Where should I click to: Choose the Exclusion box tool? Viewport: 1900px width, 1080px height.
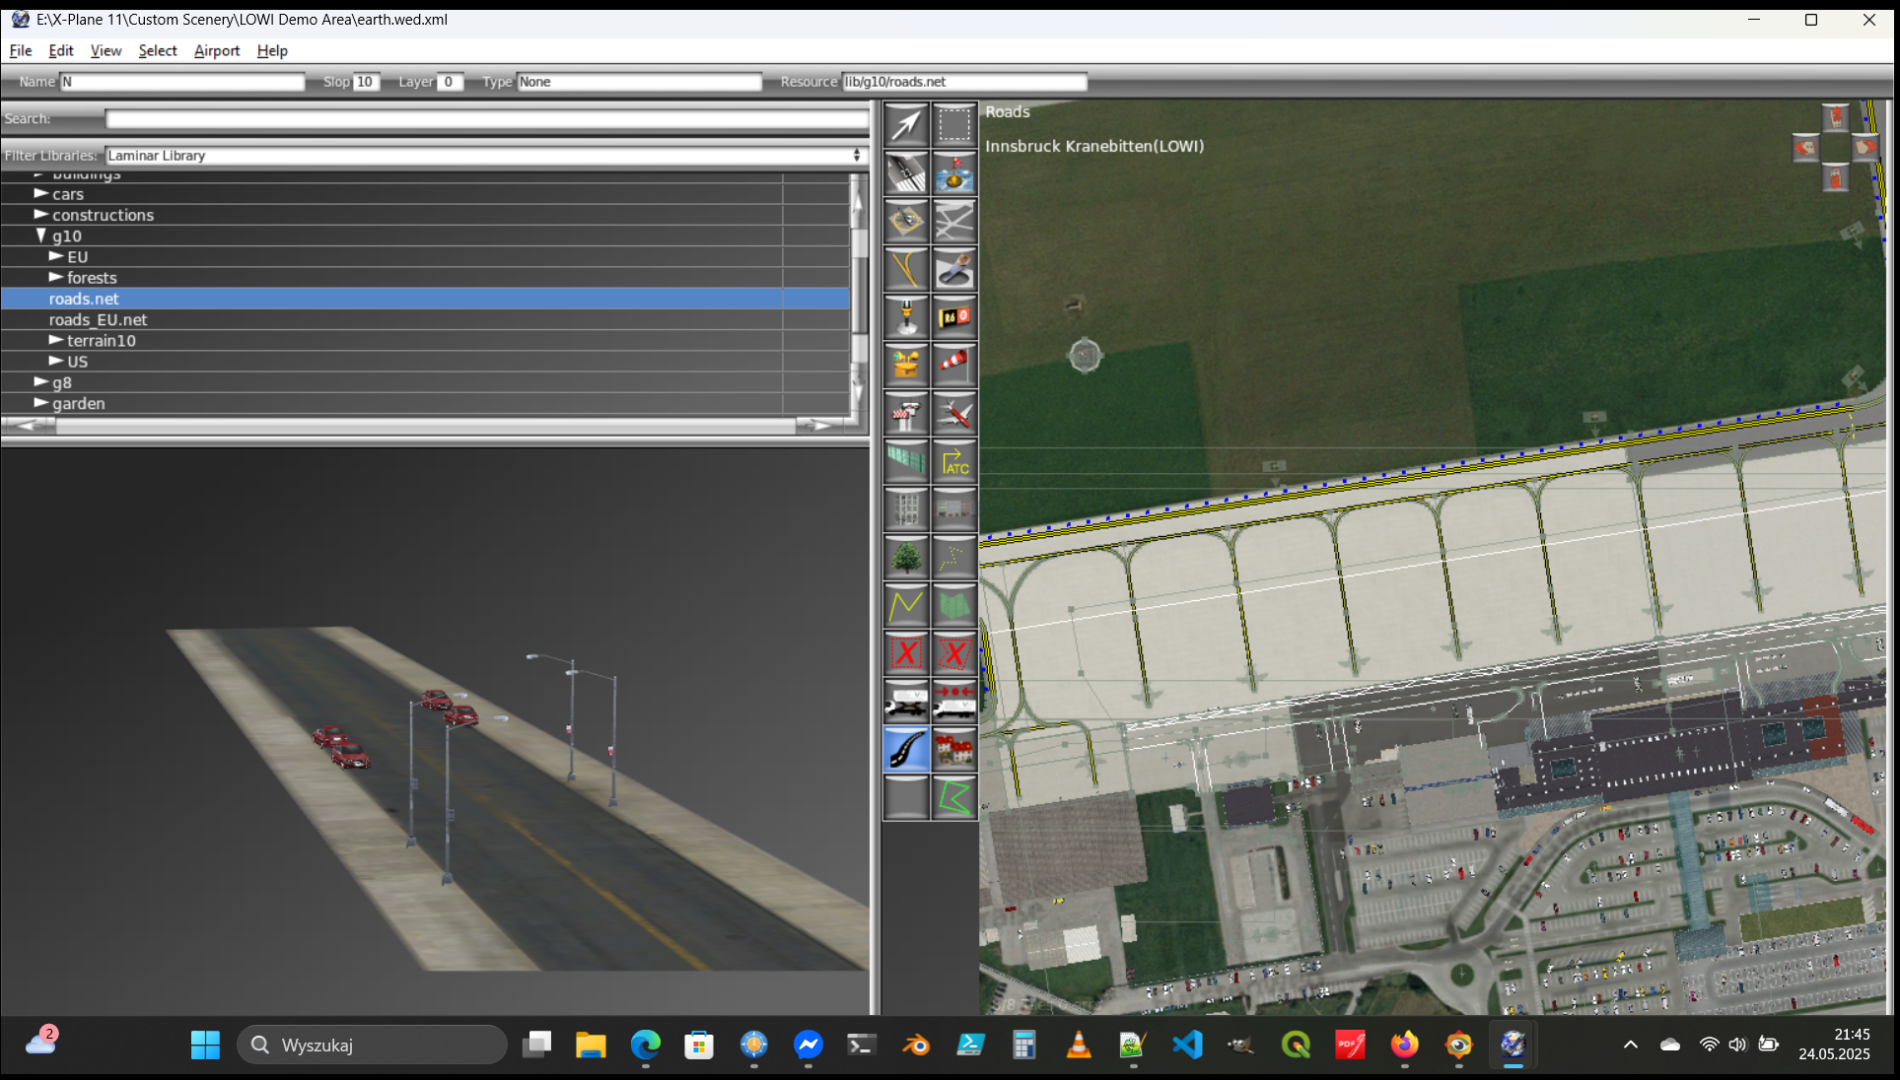coord(906,653)
